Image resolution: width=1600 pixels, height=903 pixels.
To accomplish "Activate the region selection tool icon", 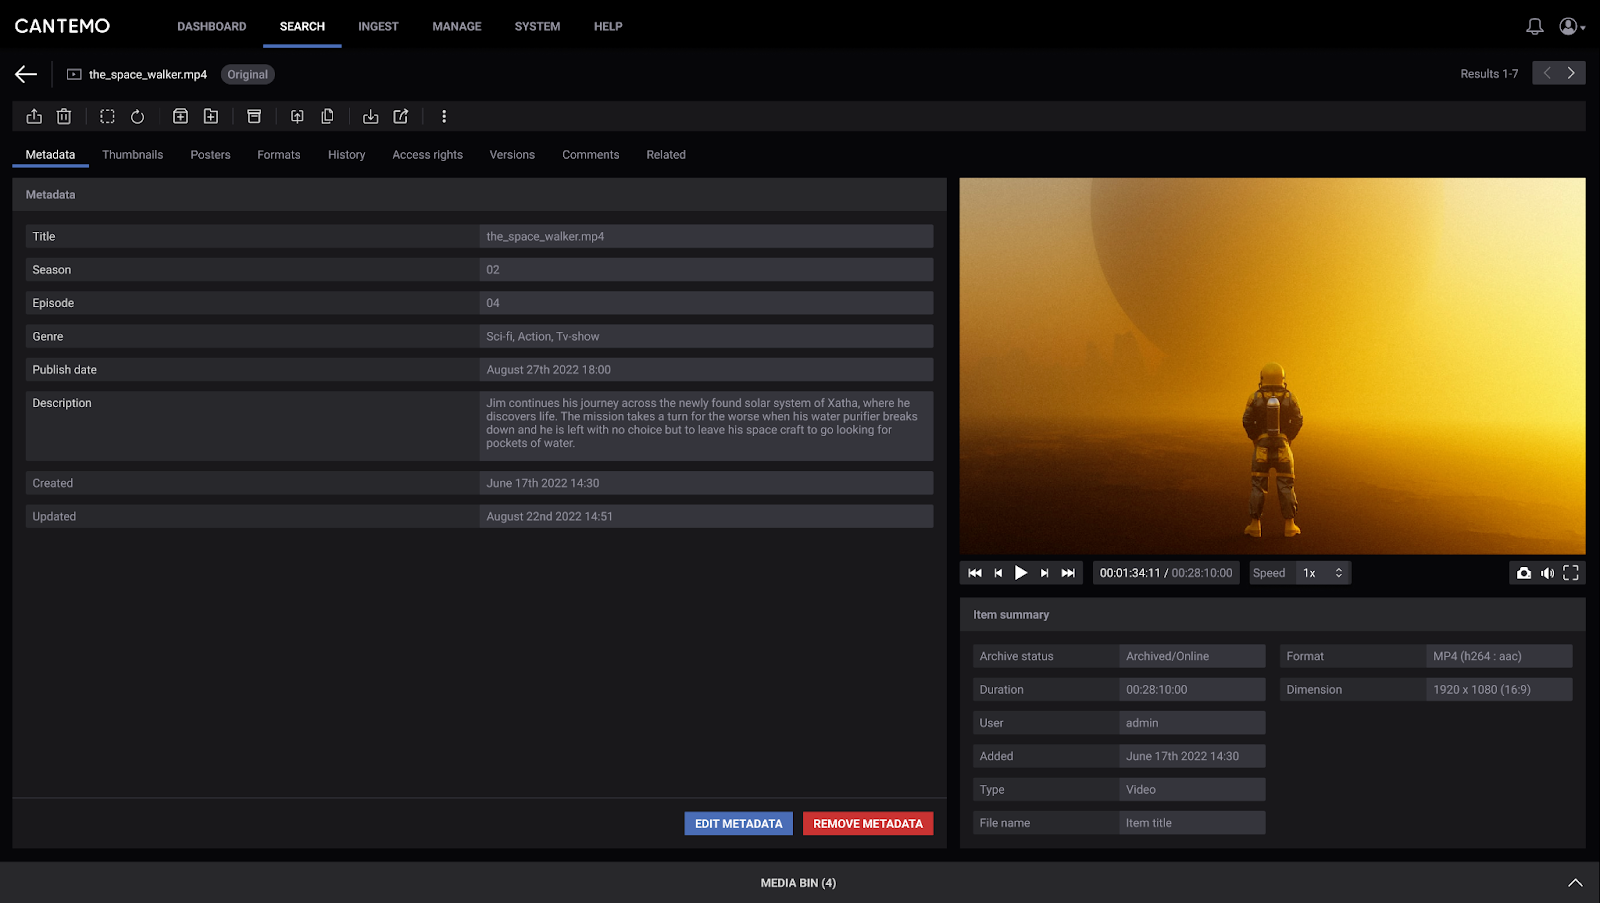I will click(x=106, y=116).
